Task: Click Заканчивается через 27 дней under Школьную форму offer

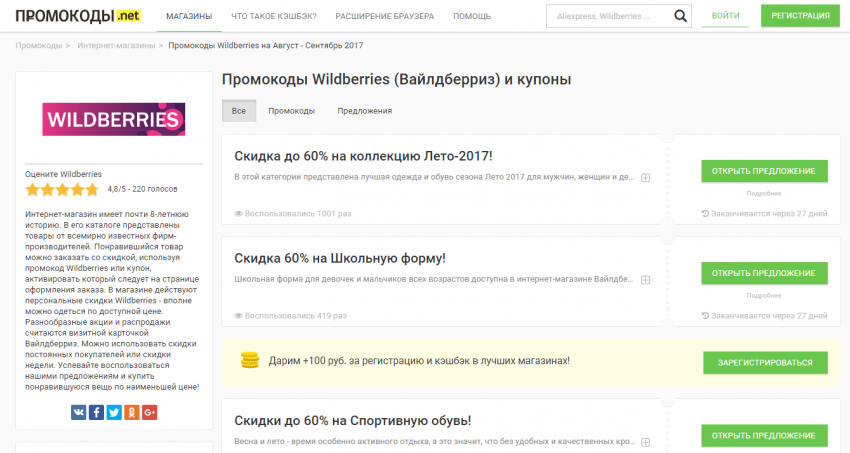Action: coord(764,316)
